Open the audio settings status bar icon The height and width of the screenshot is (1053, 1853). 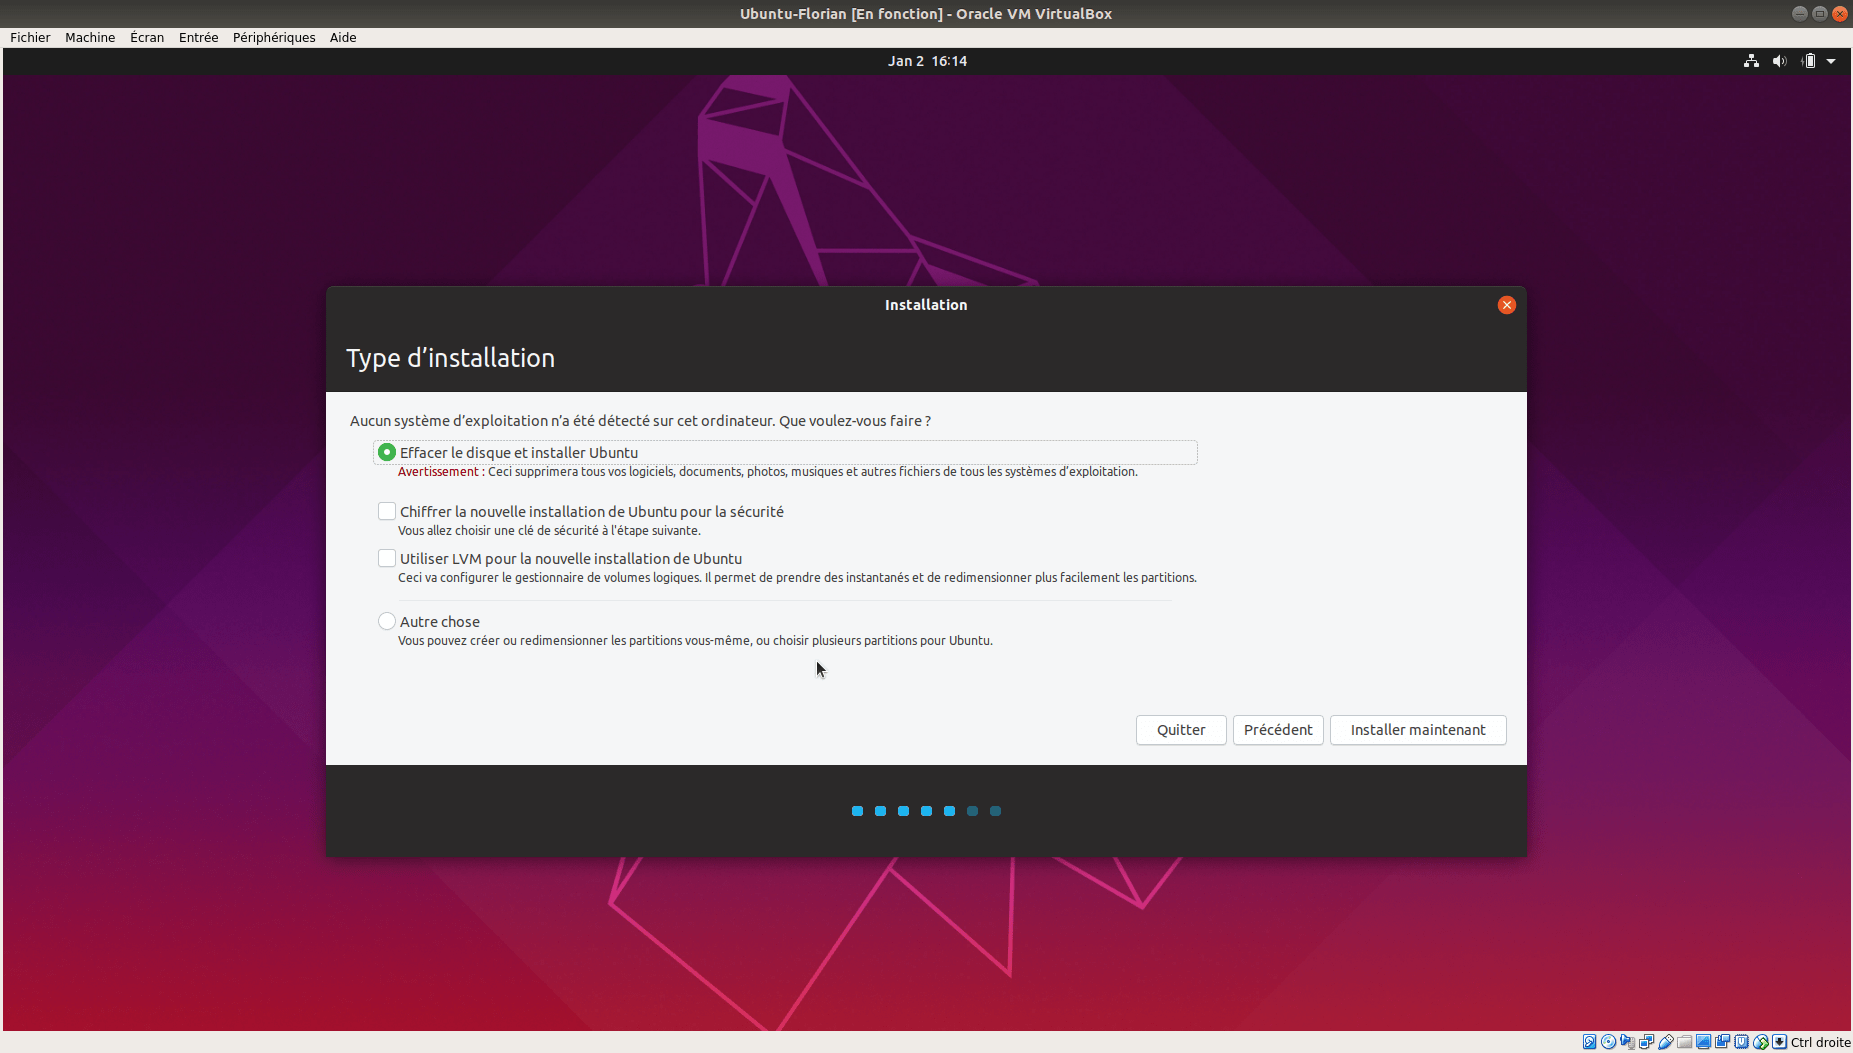pyautogui.click(x=1627, y=1042)
